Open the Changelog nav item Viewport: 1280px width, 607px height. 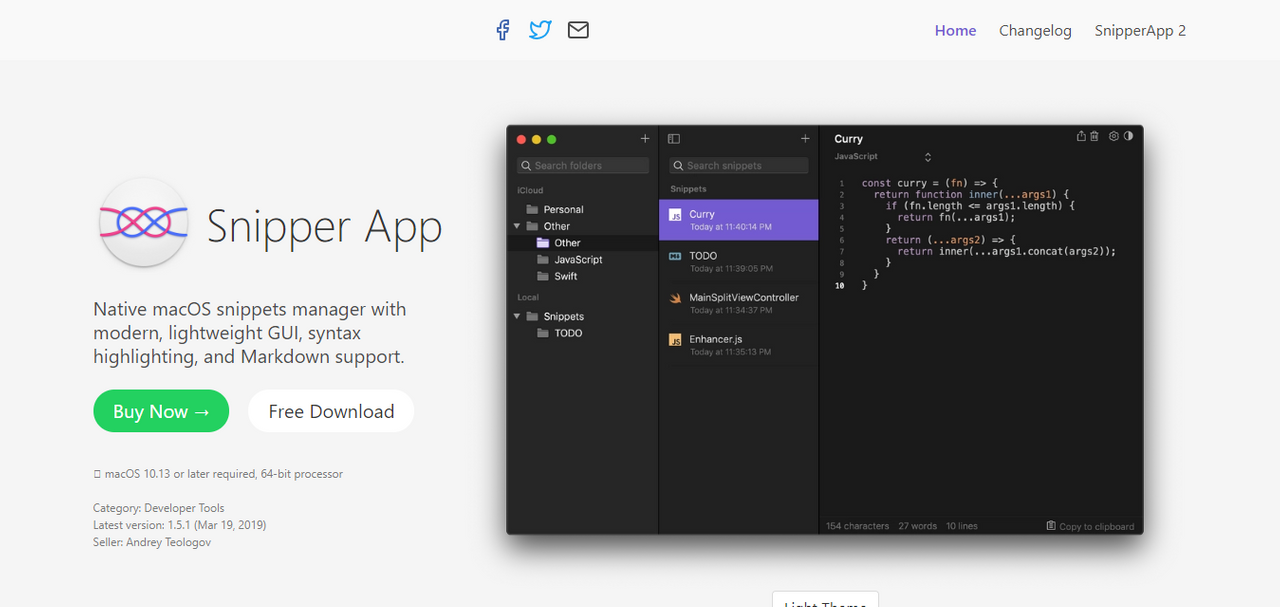coord(1035,30)
